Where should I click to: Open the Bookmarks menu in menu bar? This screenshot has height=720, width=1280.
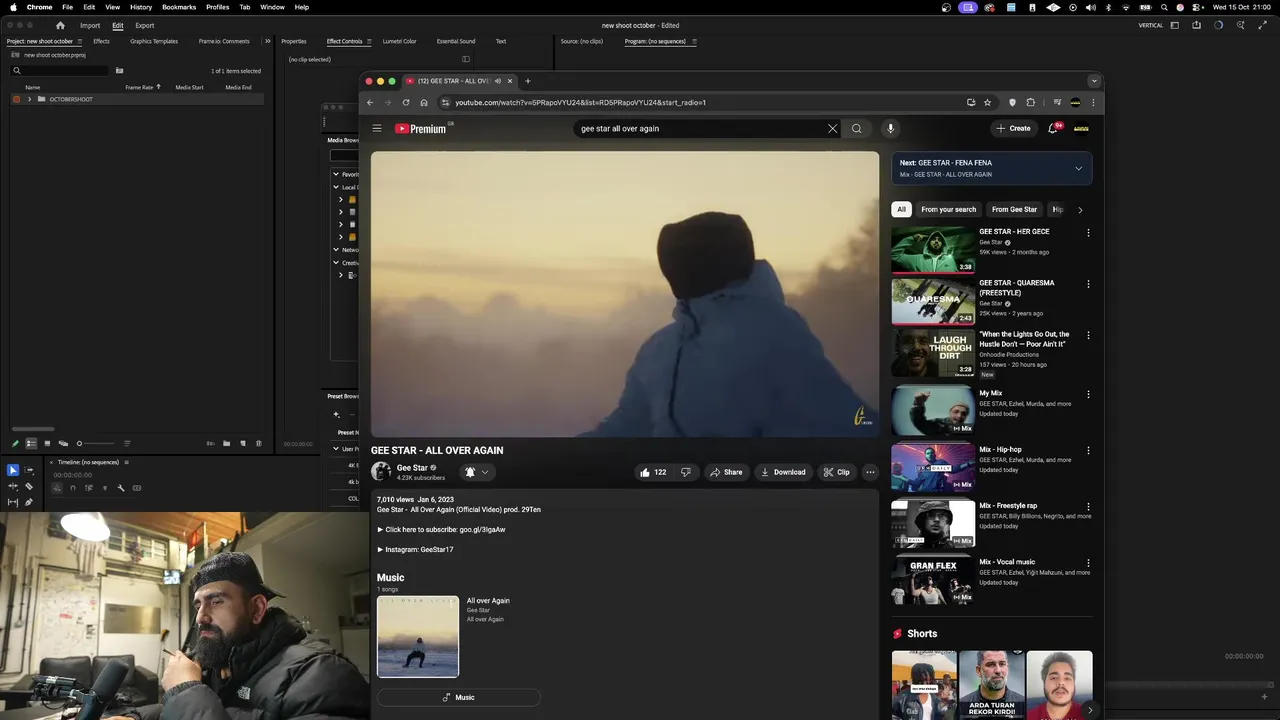tap(179, 7)
